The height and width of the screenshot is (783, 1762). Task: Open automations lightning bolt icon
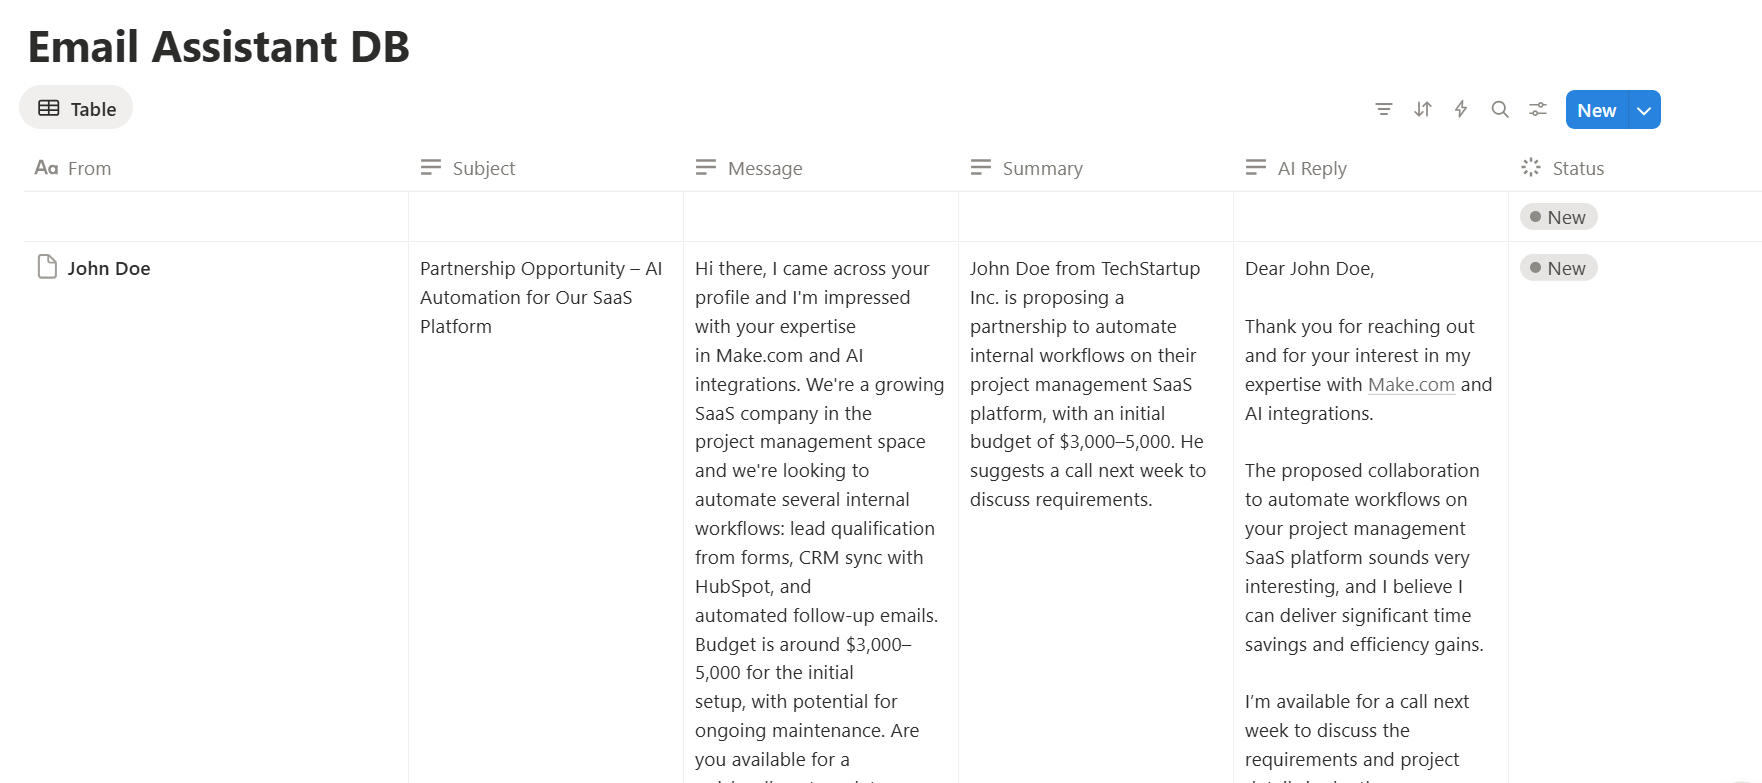click(1461, 109)
